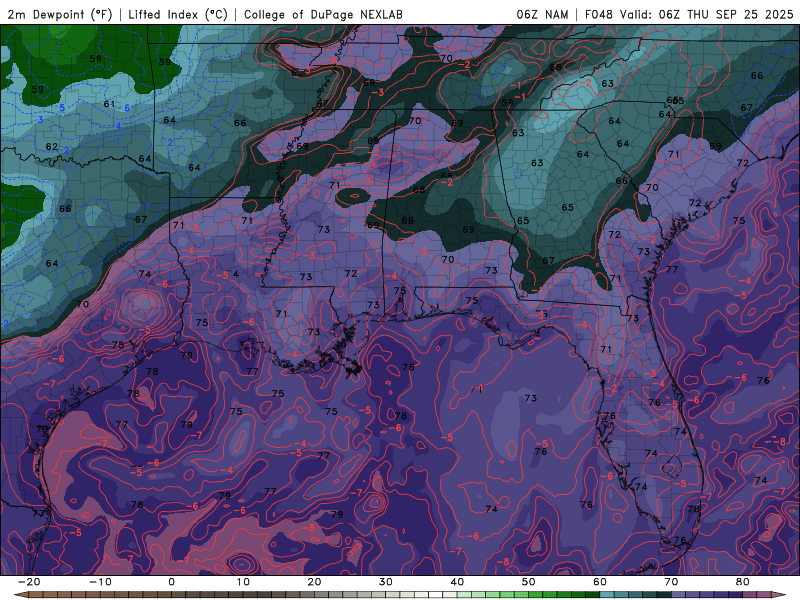Screen dimensions: 800x600
Task: Click the "80" color scale label
Action: [743, 582]
